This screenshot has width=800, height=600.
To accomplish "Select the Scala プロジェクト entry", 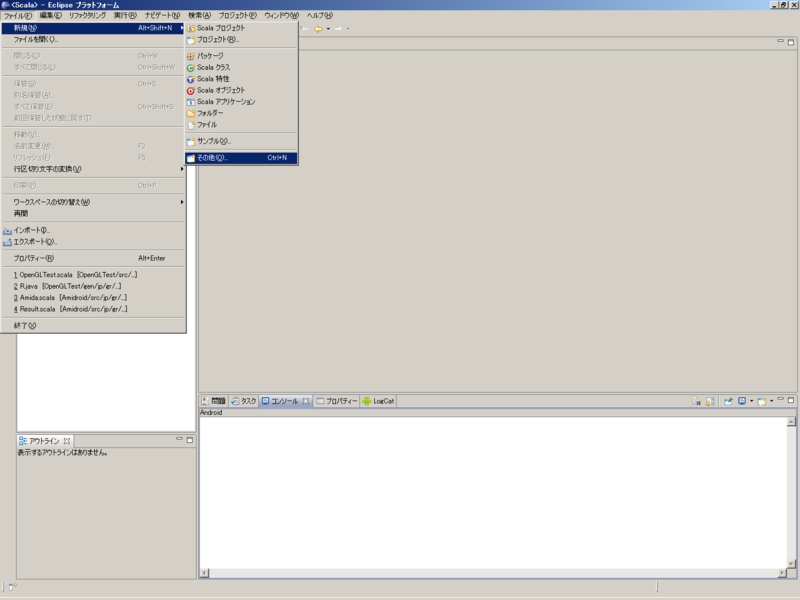I will pos(222,29).
